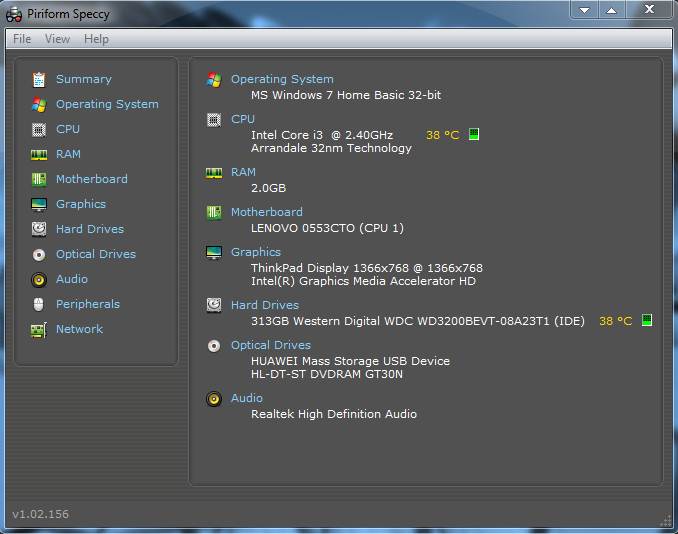
Task: View Graphics section from sidebar
Action: 81,204
